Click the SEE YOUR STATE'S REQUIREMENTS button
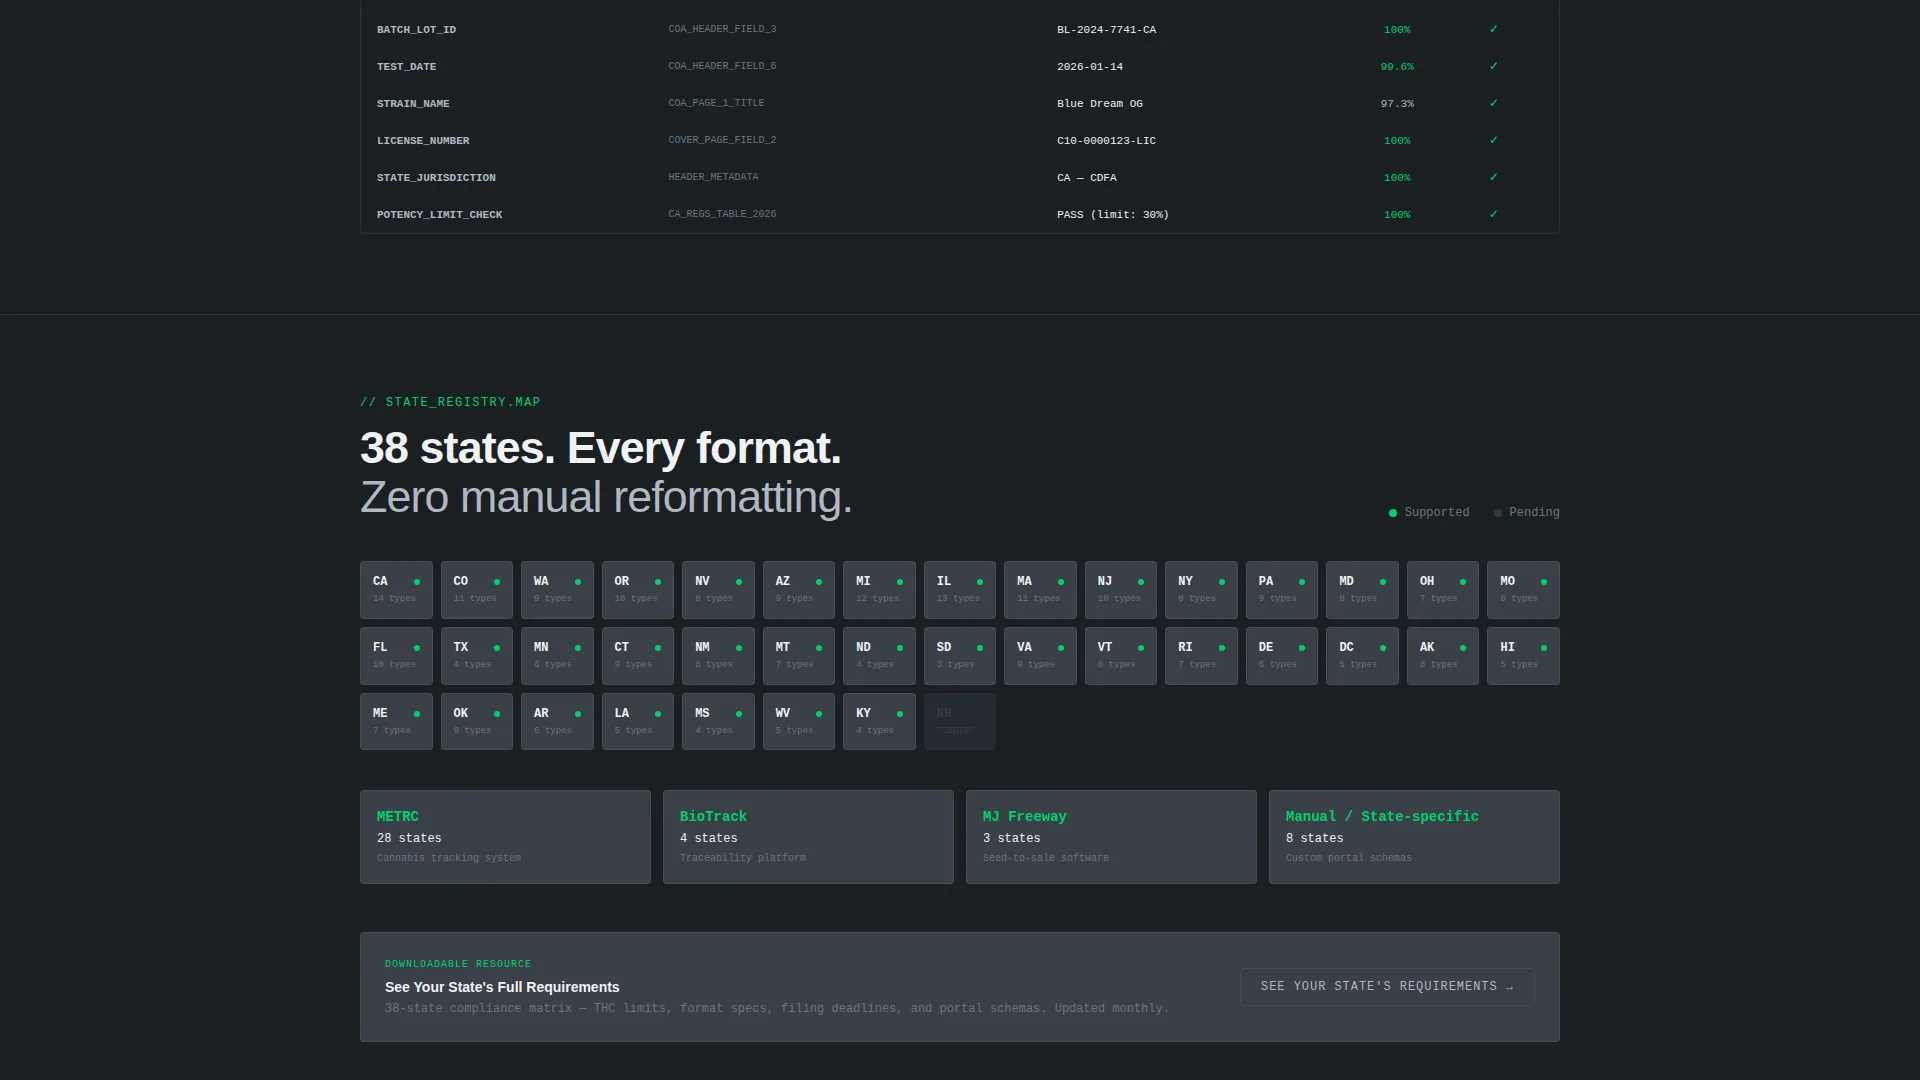 tap(1387, 986)
